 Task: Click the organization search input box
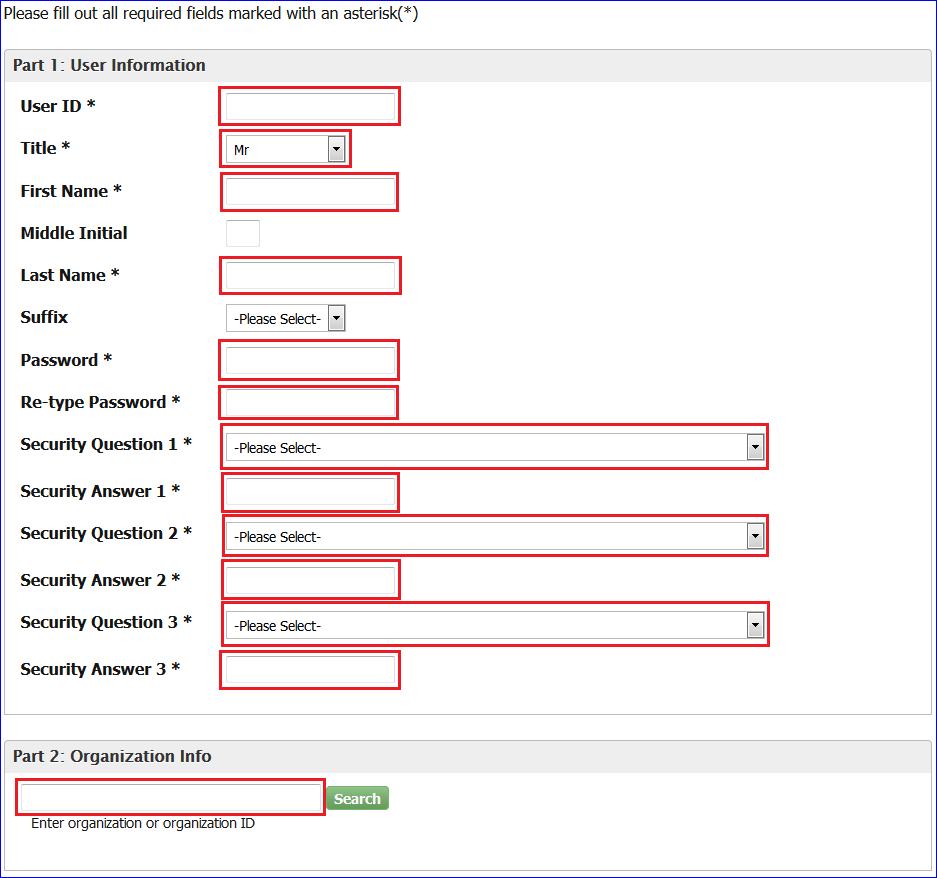pos(171,797)
